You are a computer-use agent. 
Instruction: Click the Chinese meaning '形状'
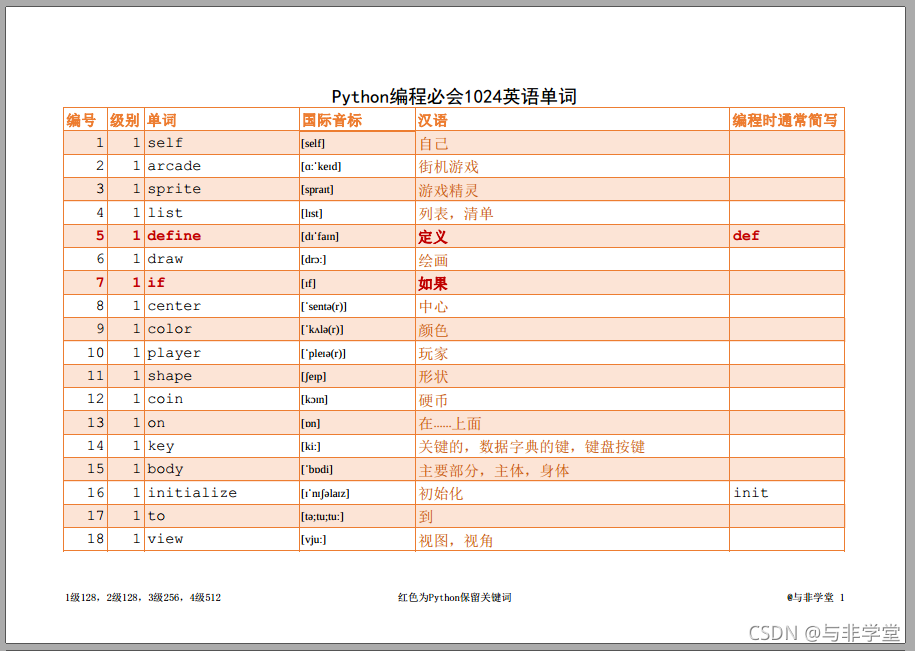point(434,377)
